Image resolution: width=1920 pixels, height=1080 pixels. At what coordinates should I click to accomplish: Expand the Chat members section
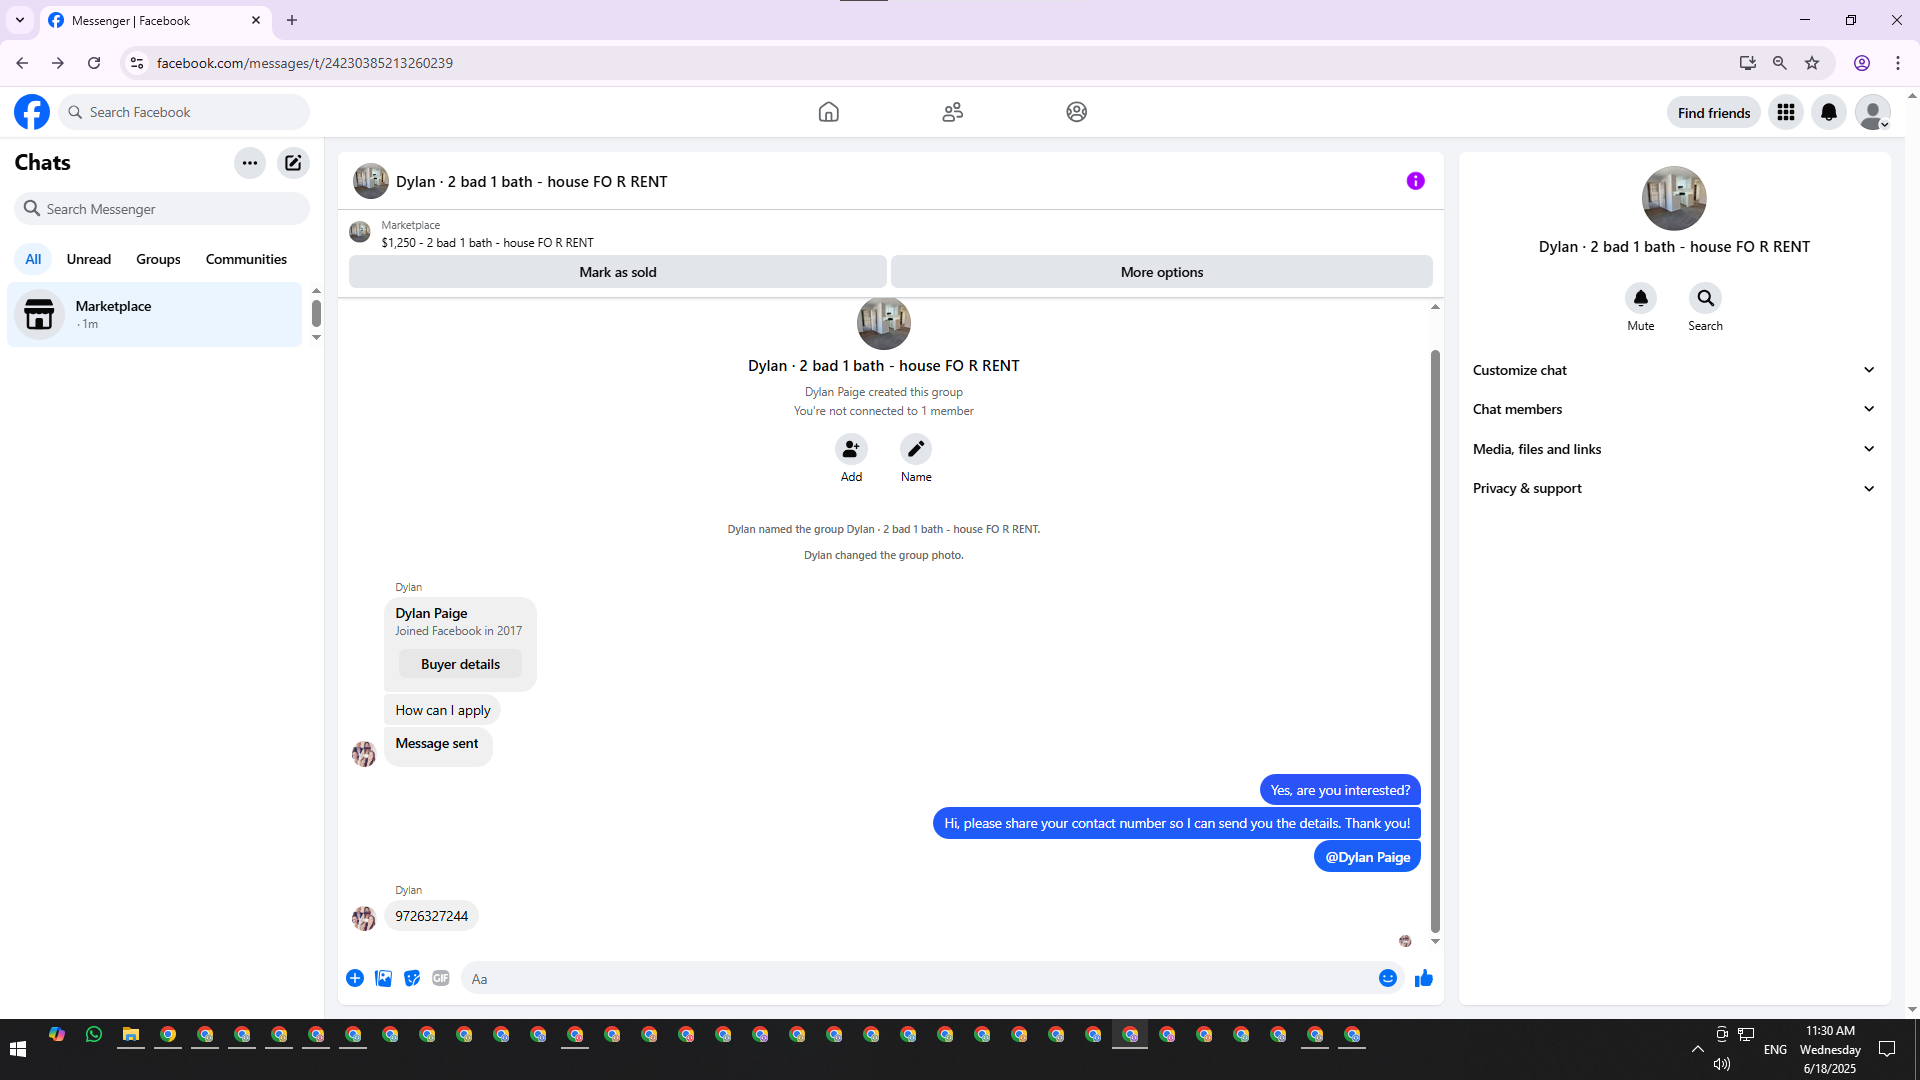pos(1673,409)
